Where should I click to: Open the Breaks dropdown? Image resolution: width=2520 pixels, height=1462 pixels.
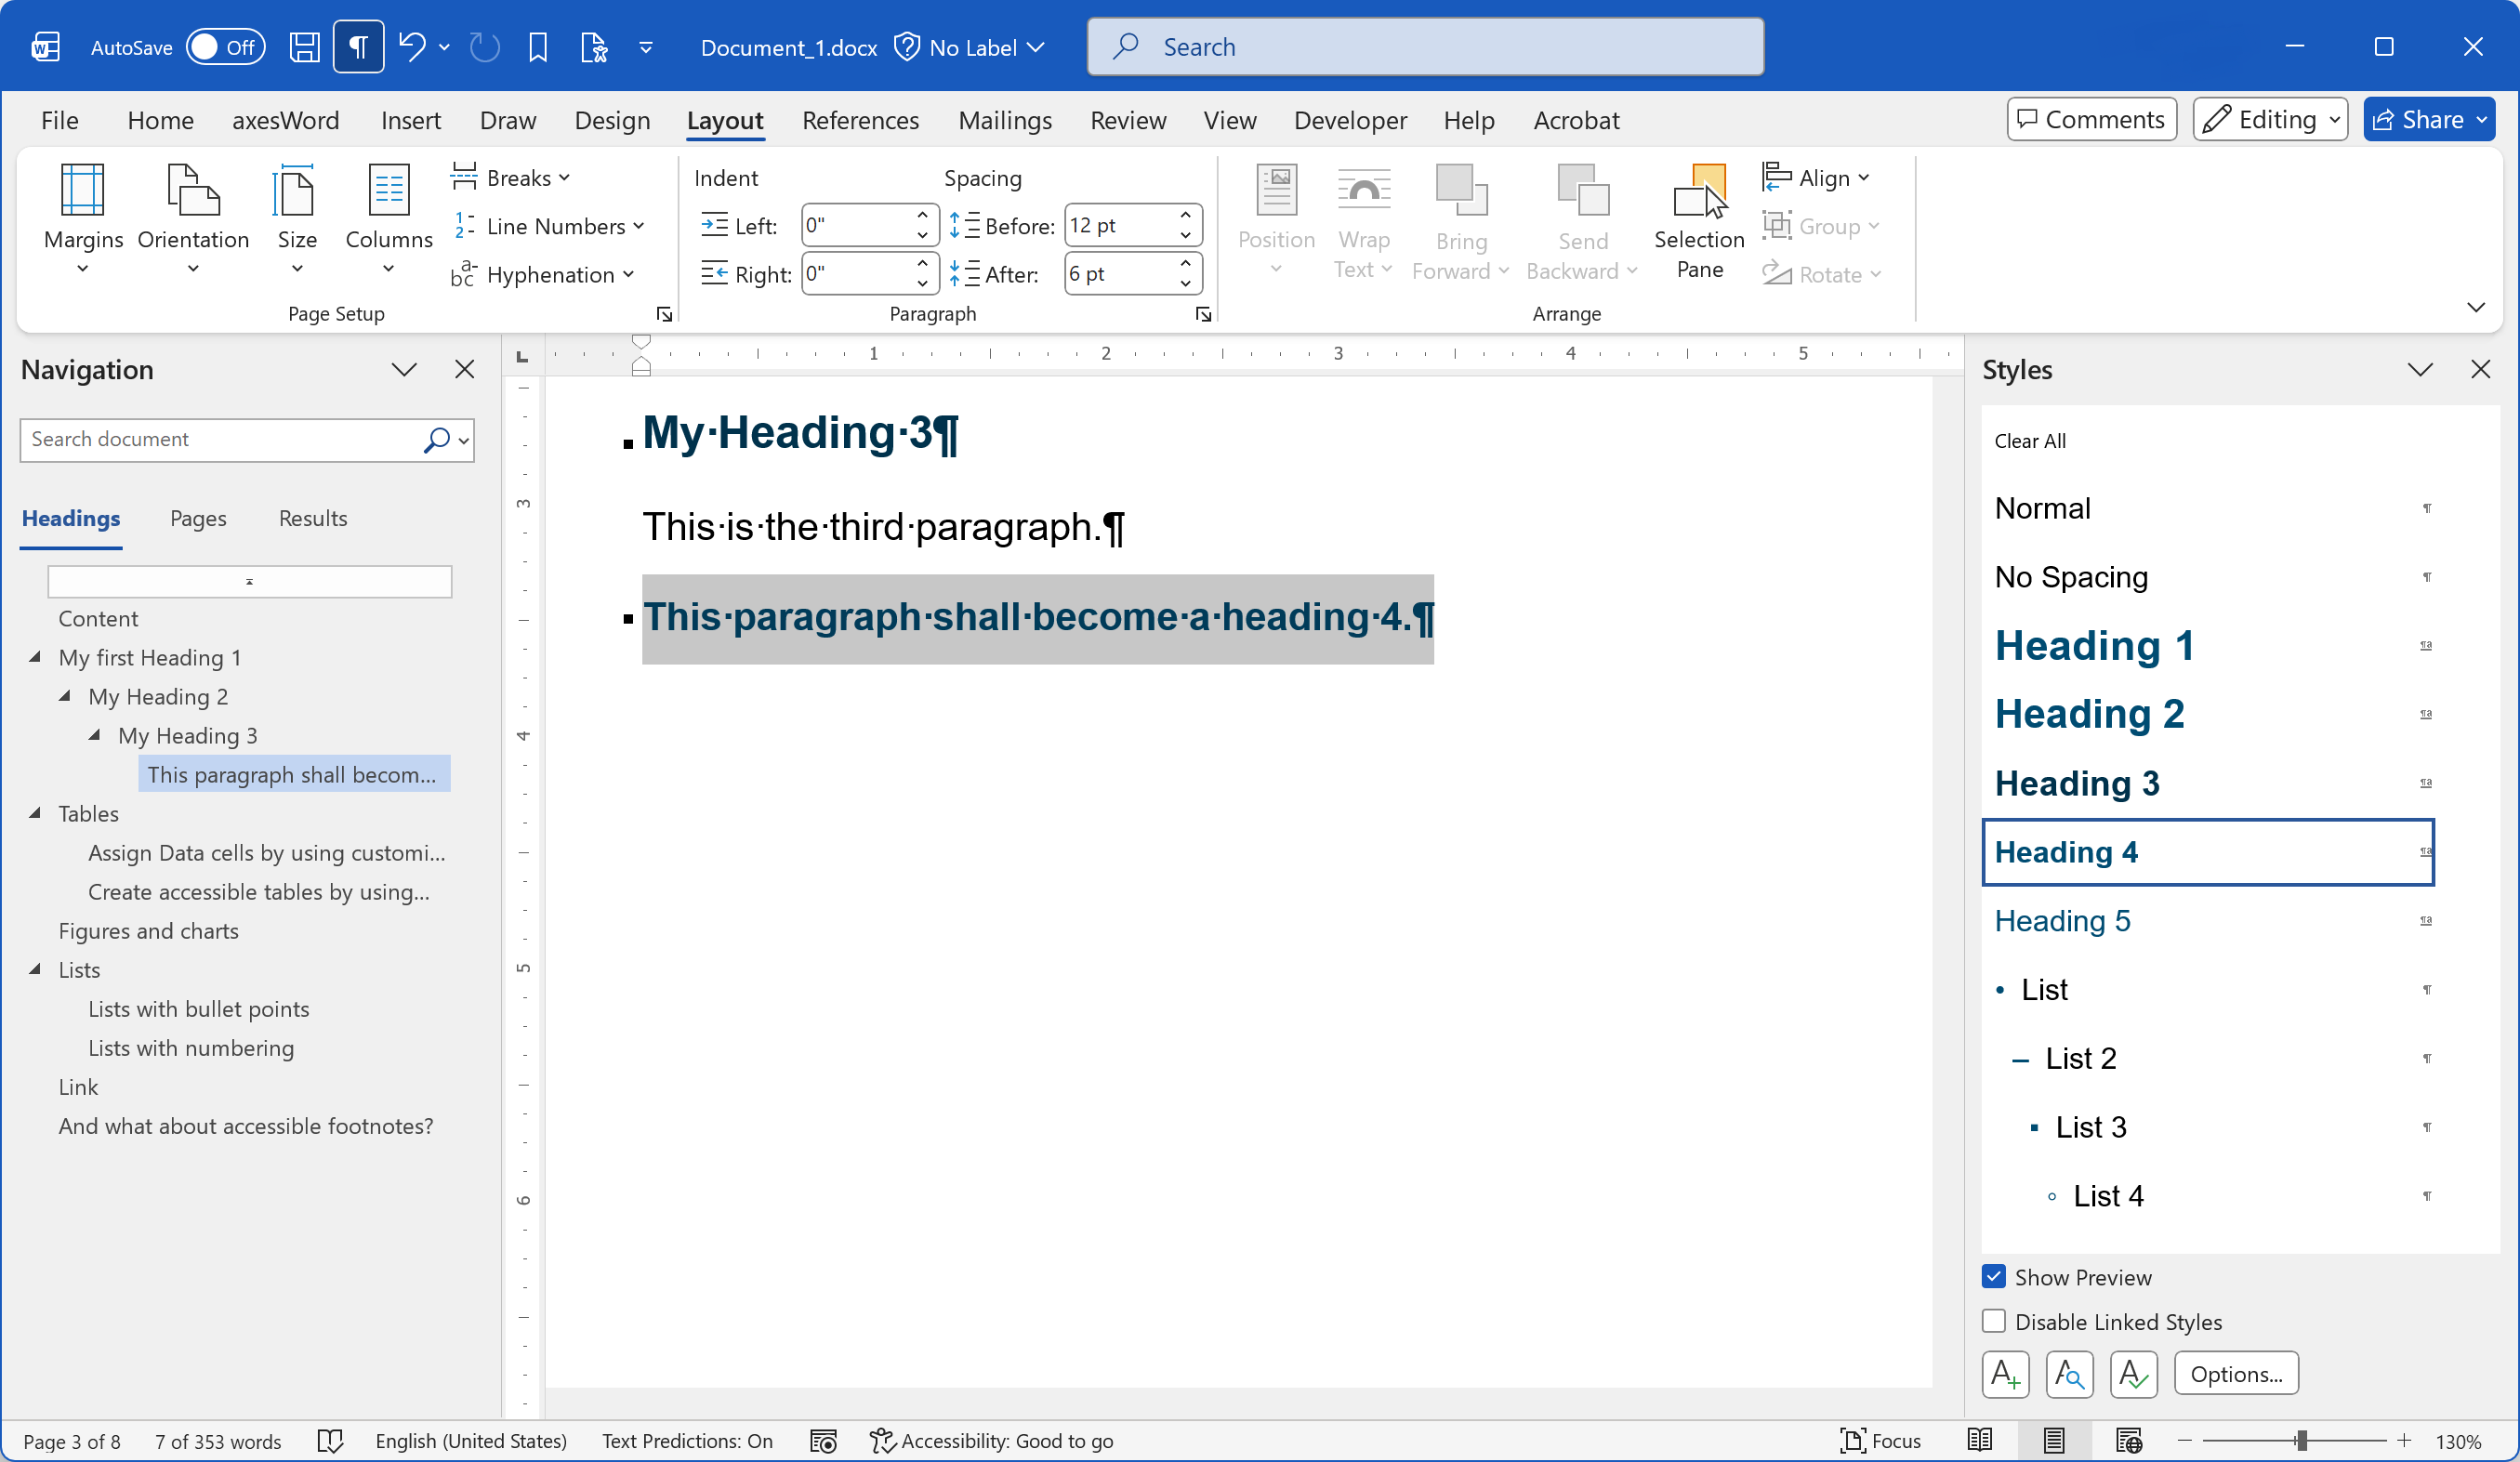point(511,178)
